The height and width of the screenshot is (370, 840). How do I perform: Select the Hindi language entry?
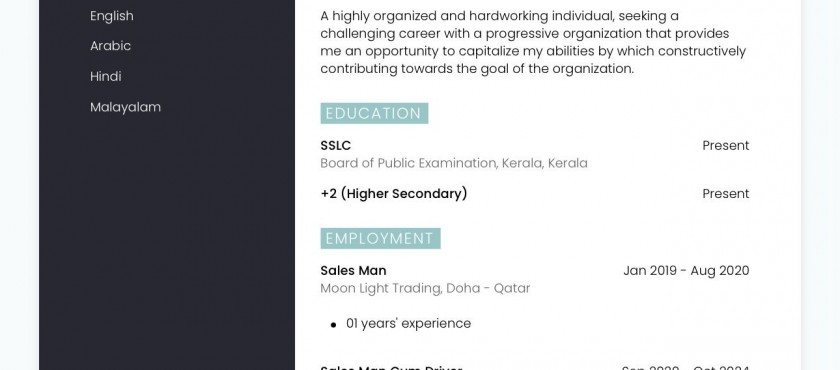click(x=106, y=77)
